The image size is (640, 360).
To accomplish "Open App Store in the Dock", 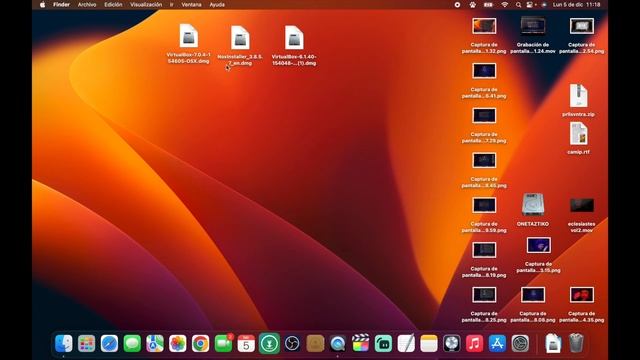I will [x=497, y=344].
